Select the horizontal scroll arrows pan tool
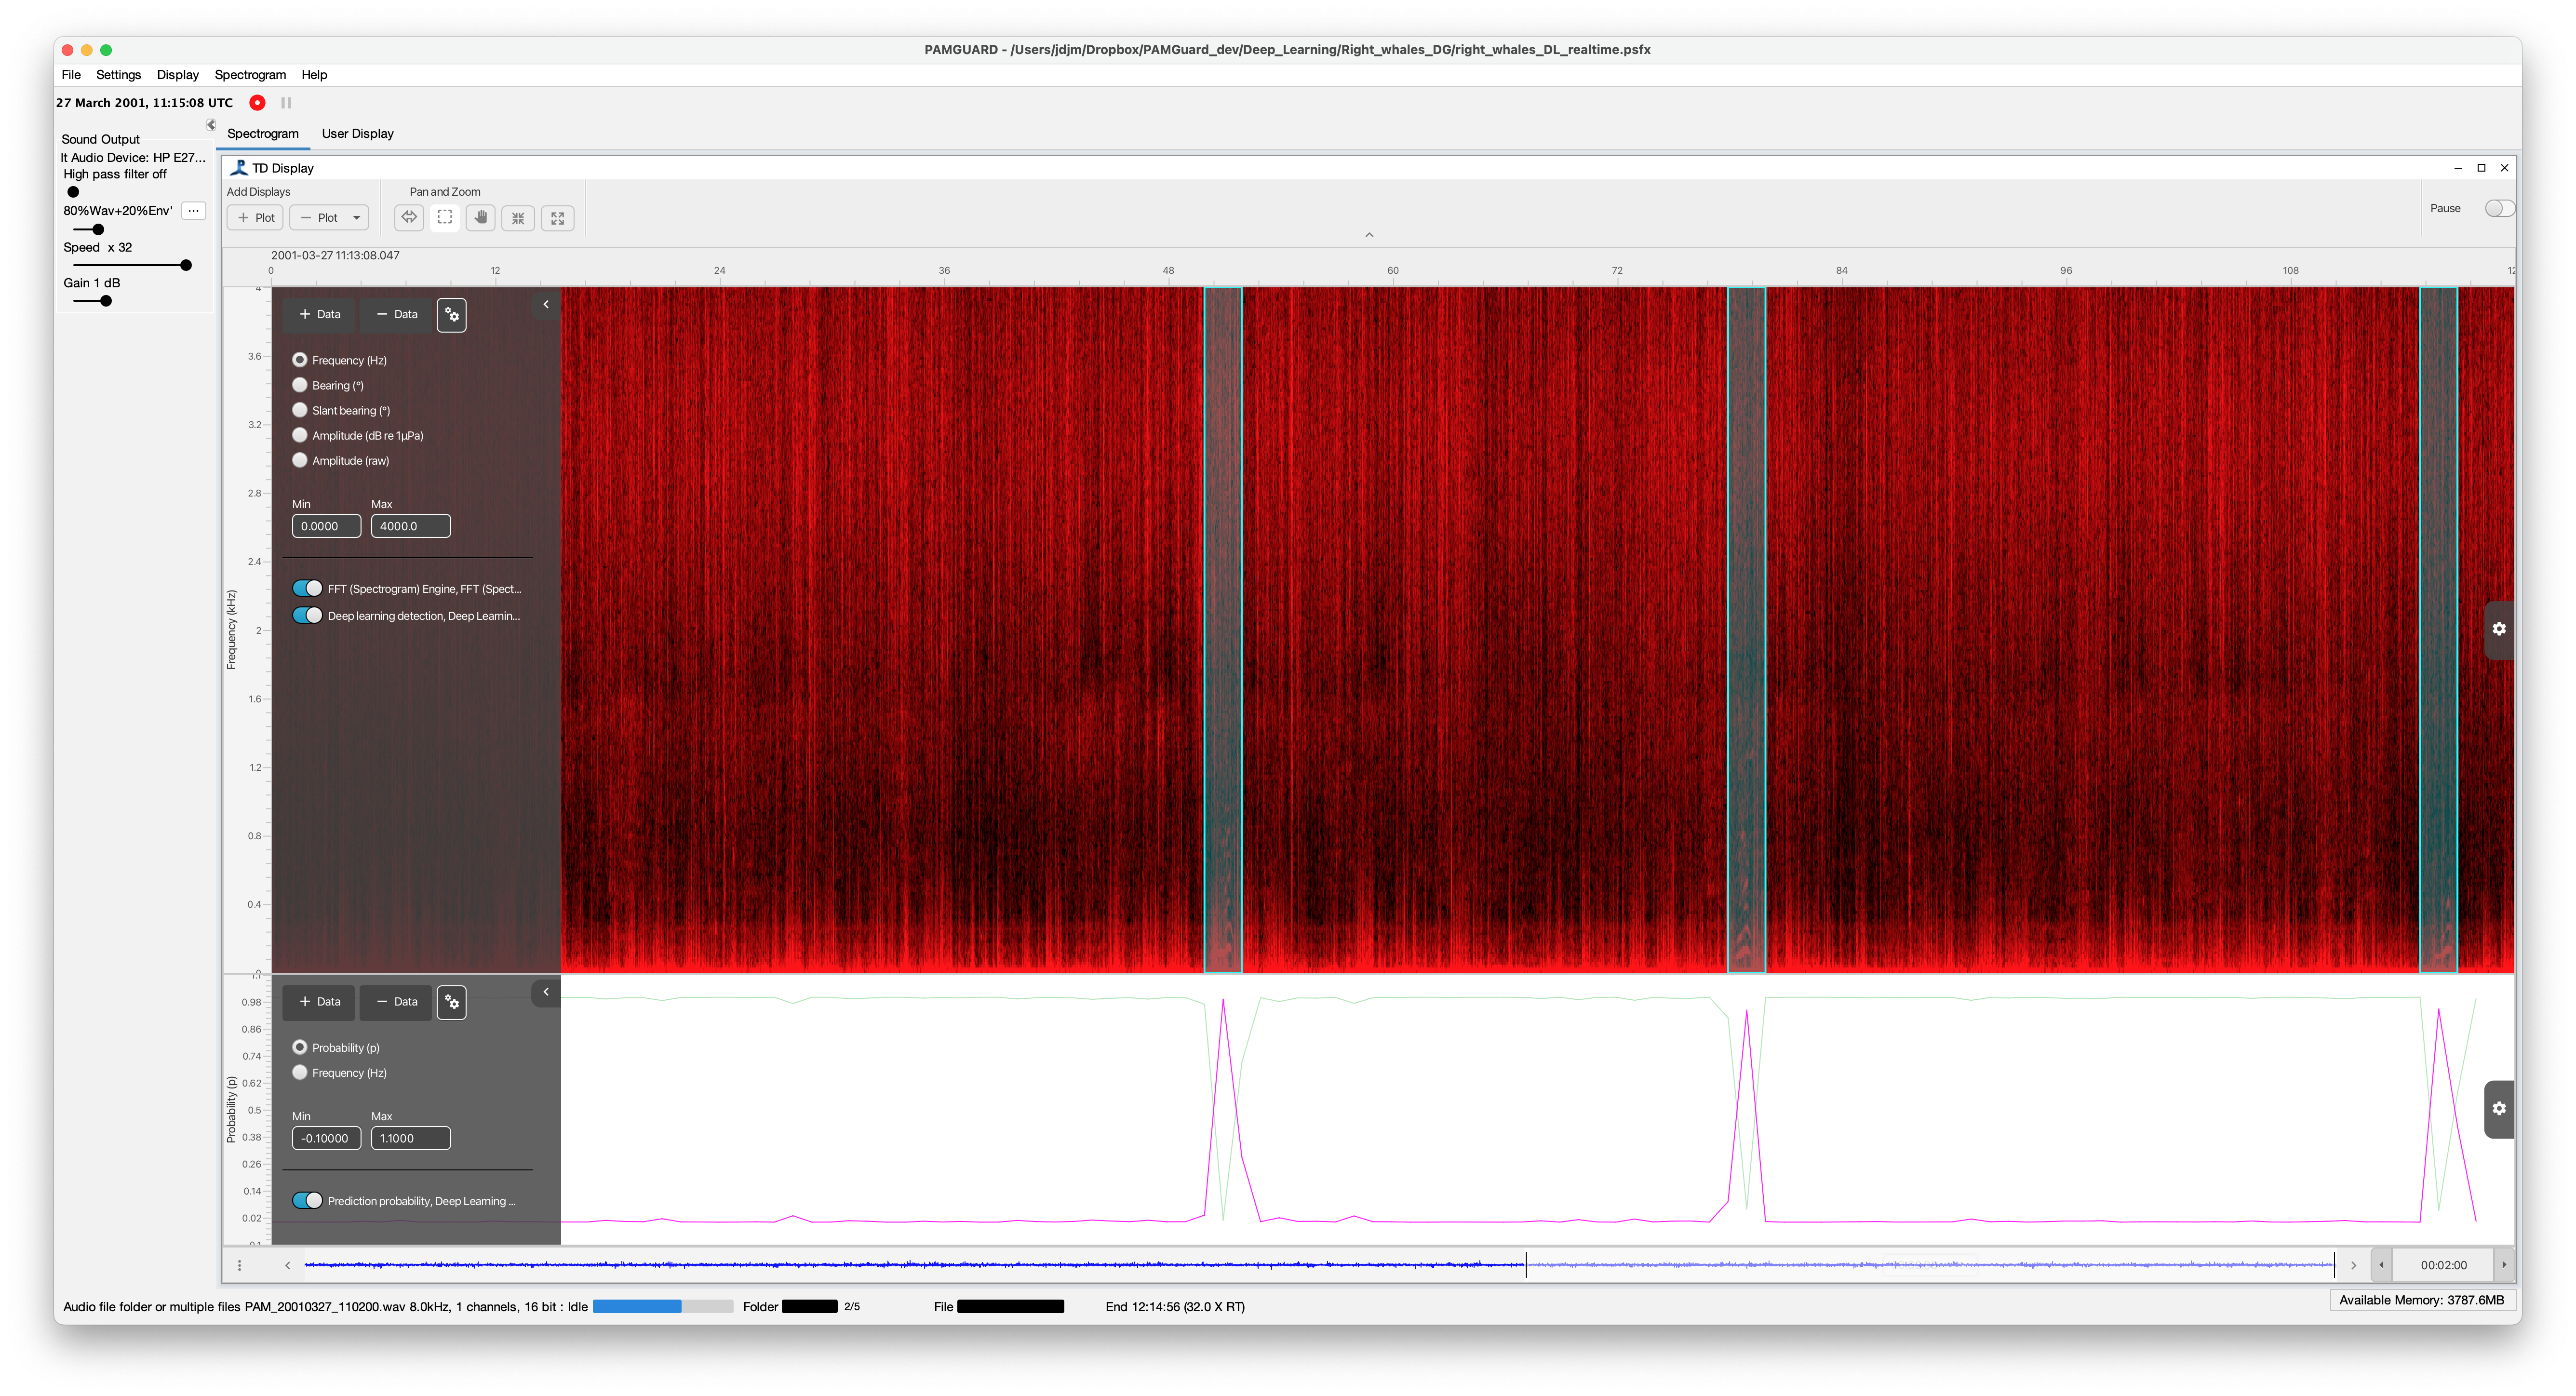 (409, 217)
